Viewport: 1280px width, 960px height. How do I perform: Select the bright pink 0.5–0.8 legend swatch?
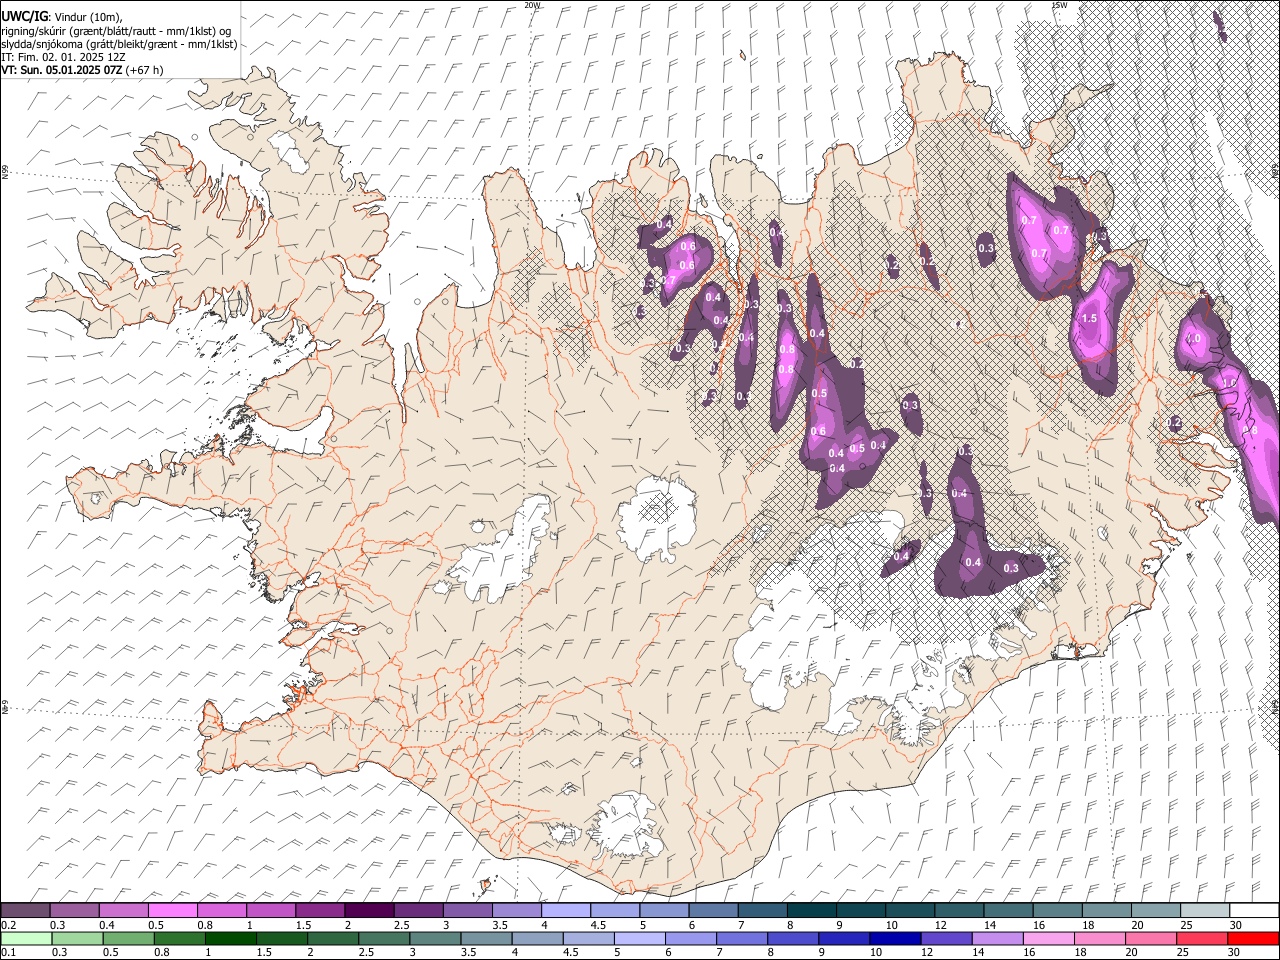click(x=172, y=911)
